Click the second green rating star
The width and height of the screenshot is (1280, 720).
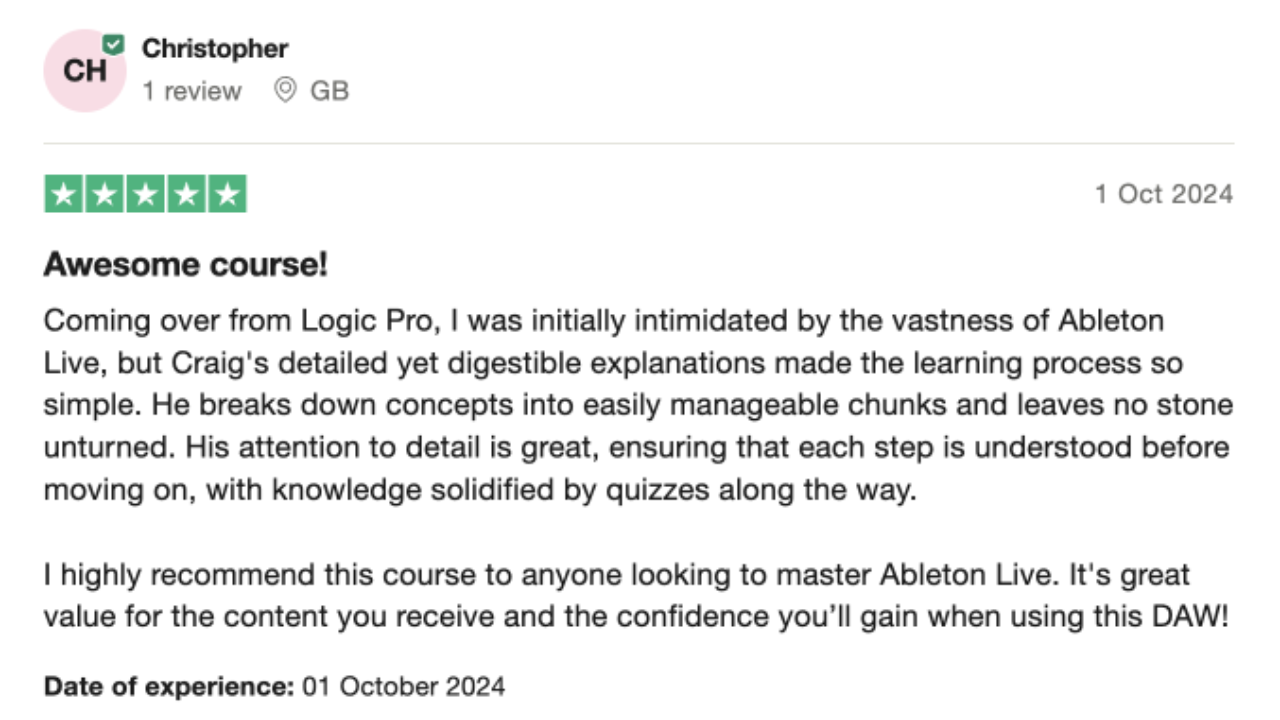105,195
